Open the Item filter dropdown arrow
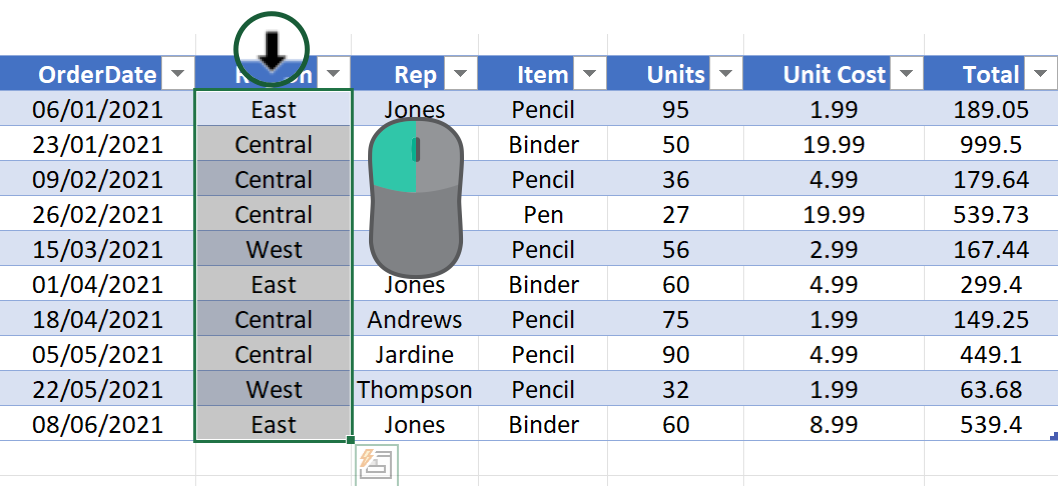Screen dimensions: 1058x486 pos(589,74)
